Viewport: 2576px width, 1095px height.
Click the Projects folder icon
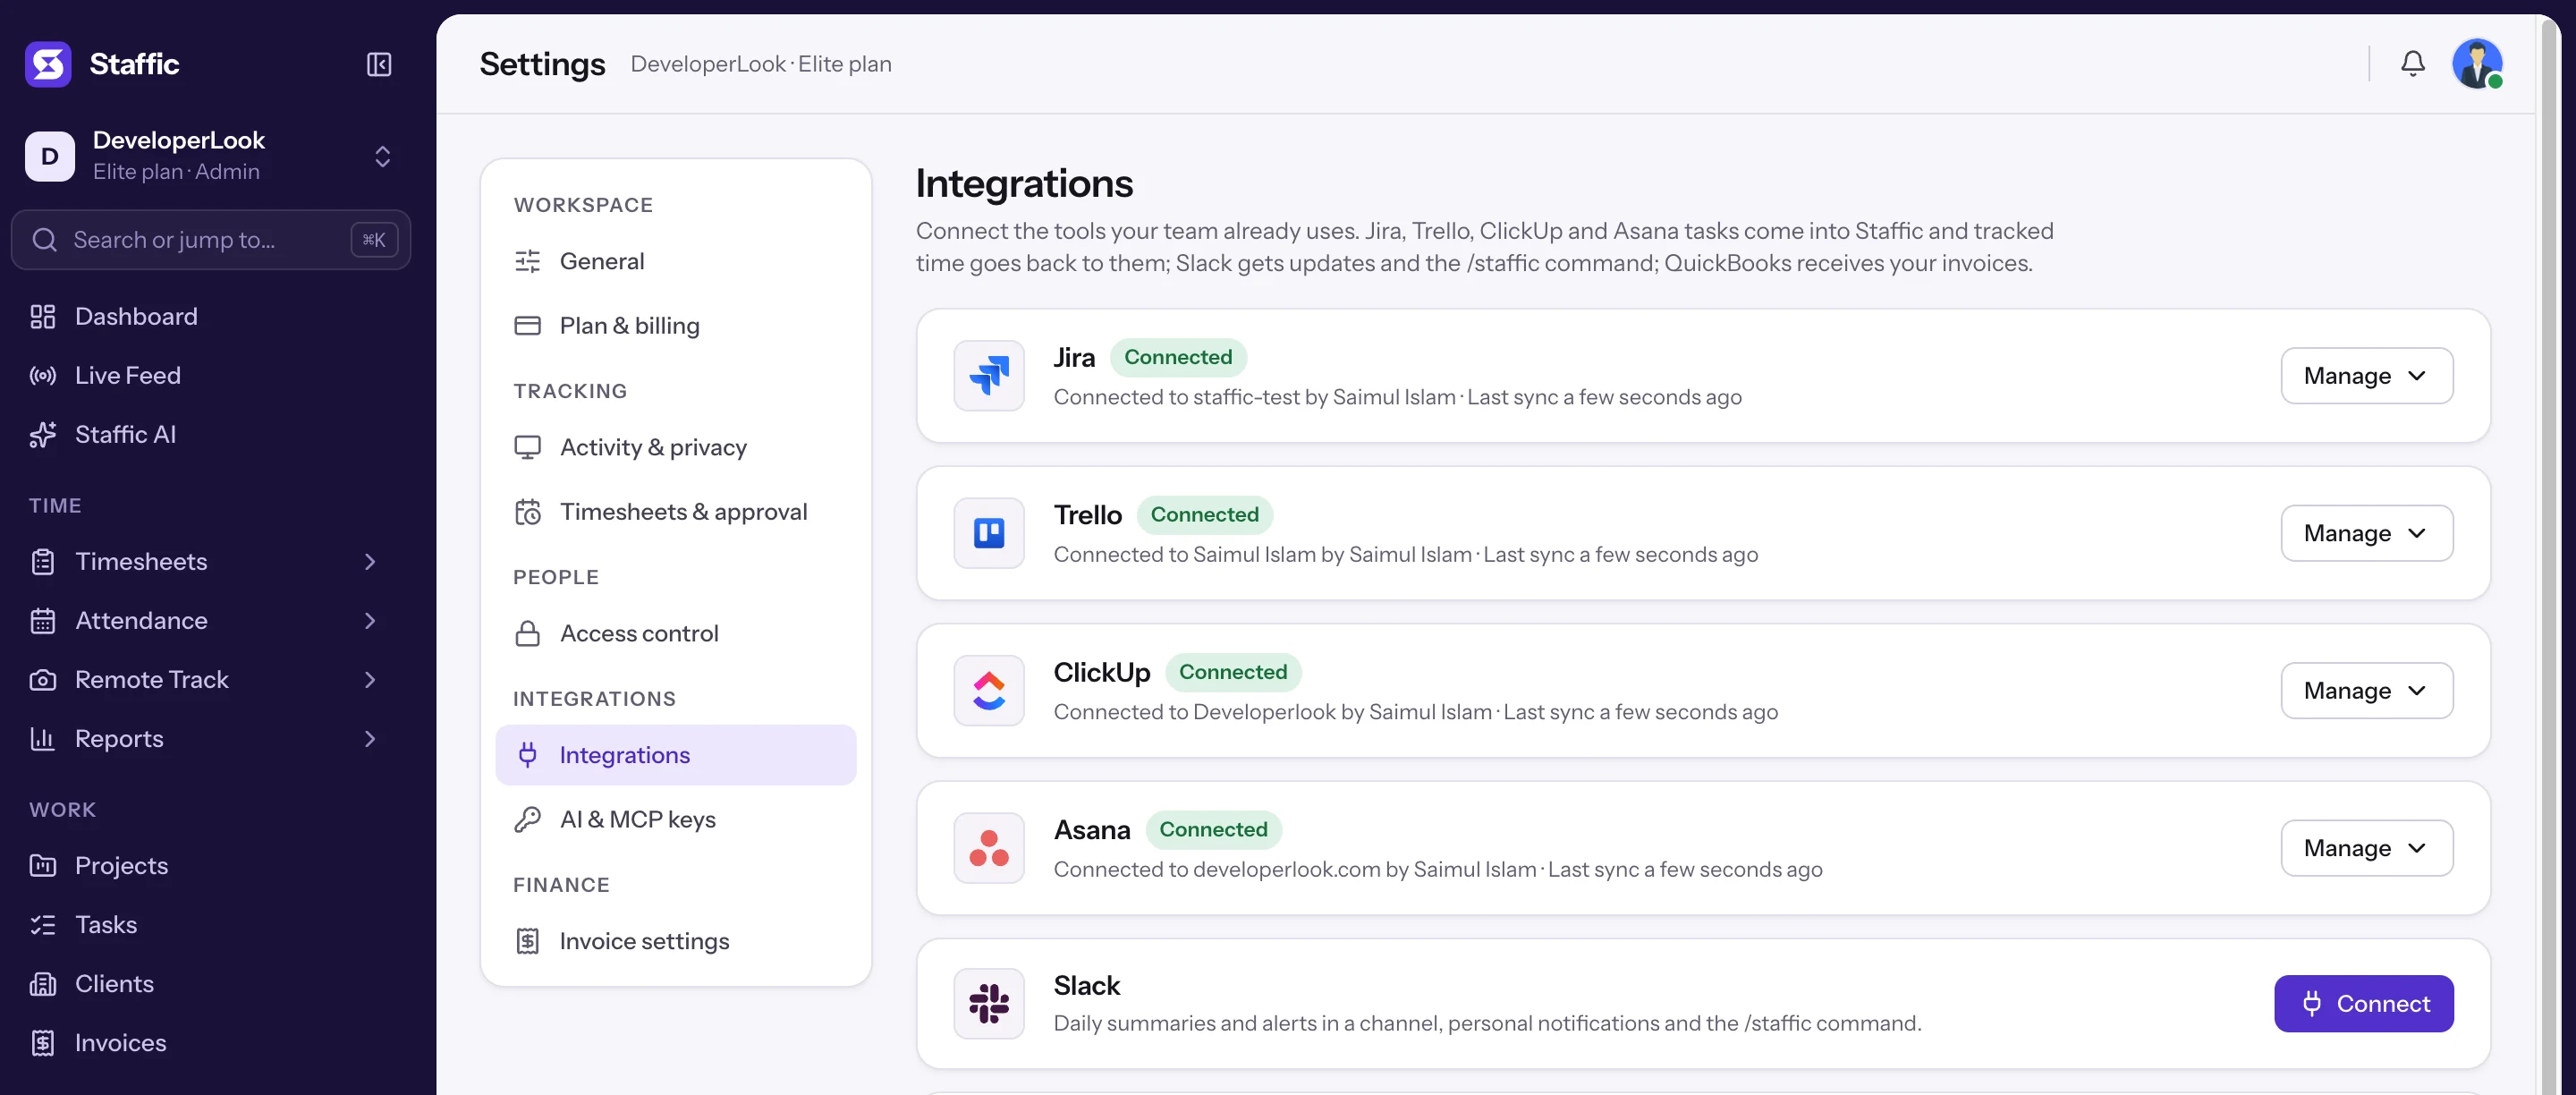point(43,865)
